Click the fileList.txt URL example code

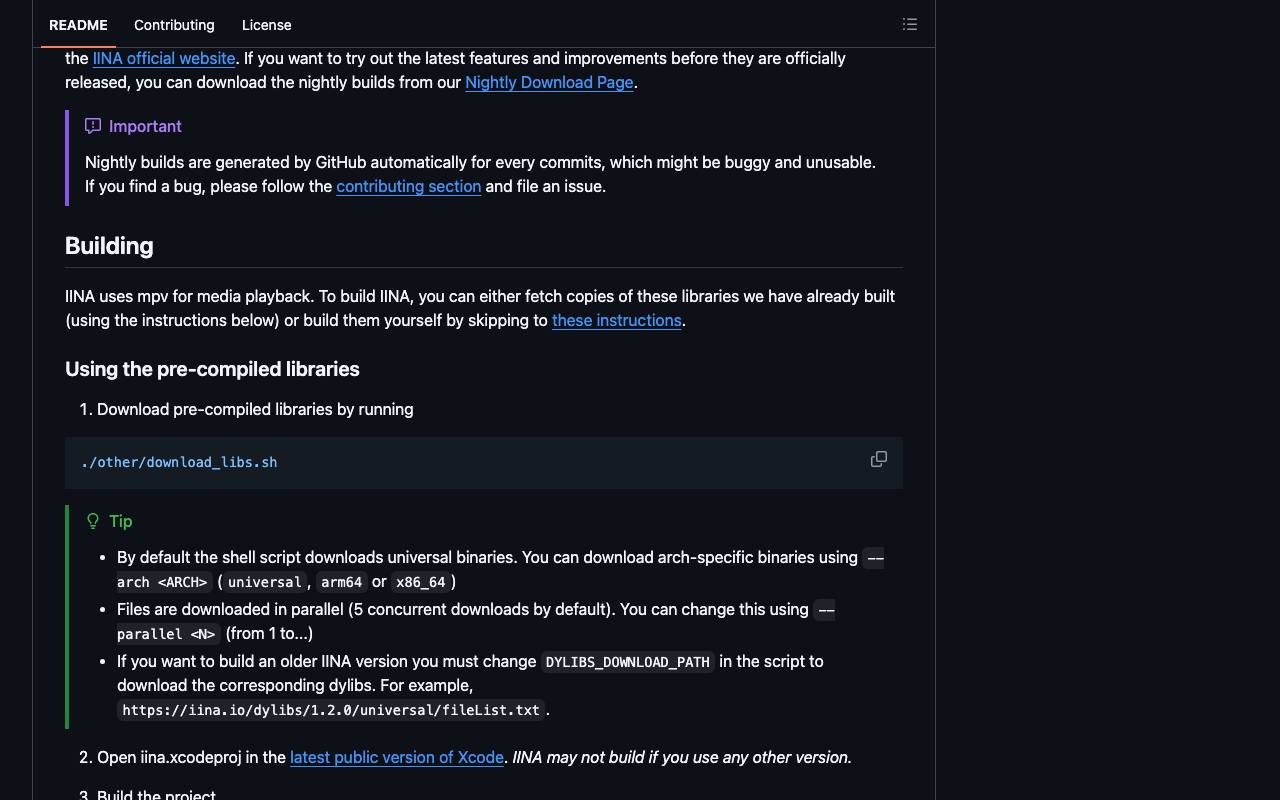[331, 710]
